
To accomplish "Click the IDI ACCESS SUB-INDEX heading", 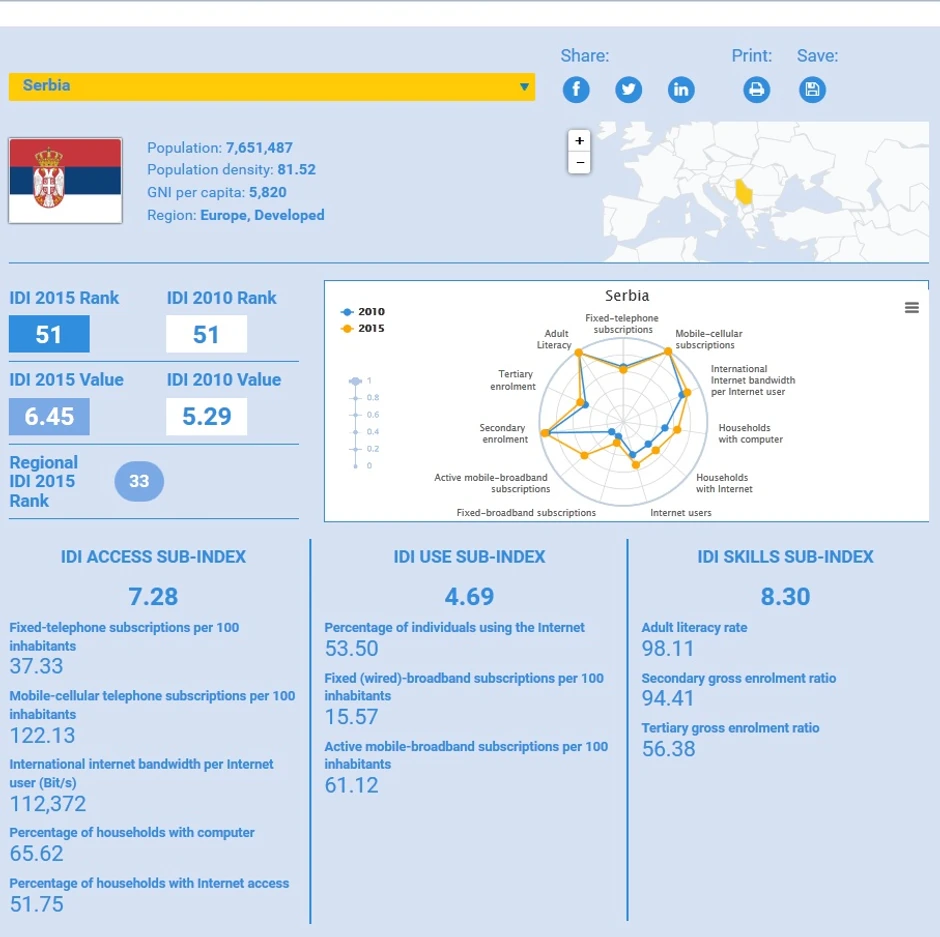I will coord(153,557).
